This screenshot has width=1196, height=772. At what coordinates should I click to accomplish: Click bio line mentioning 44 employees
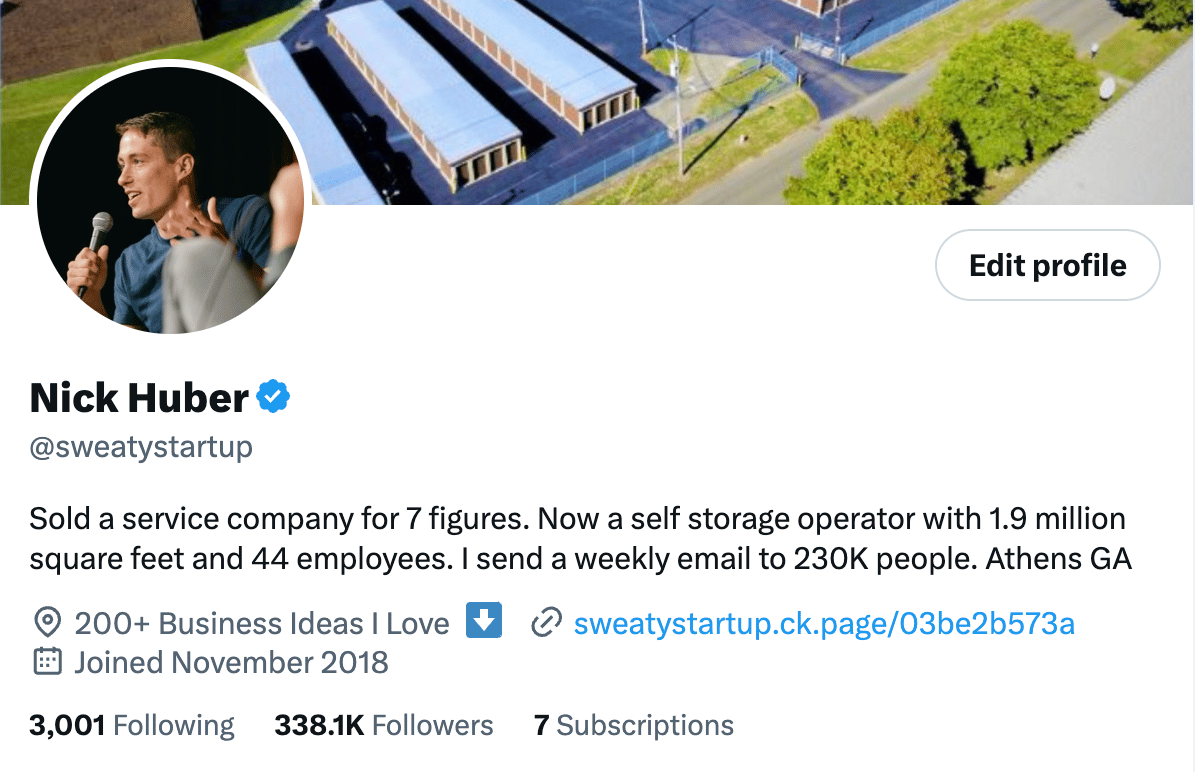[x=580, y=559]
